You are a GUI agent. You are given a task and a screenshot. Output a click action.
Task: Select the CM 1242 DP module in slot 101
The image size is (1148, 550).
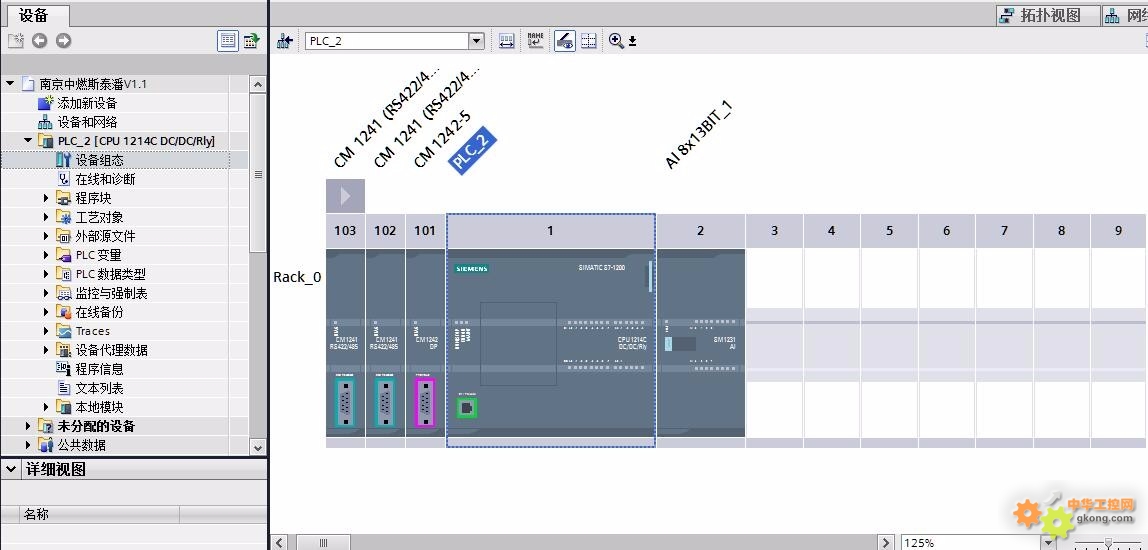point(425,343)
